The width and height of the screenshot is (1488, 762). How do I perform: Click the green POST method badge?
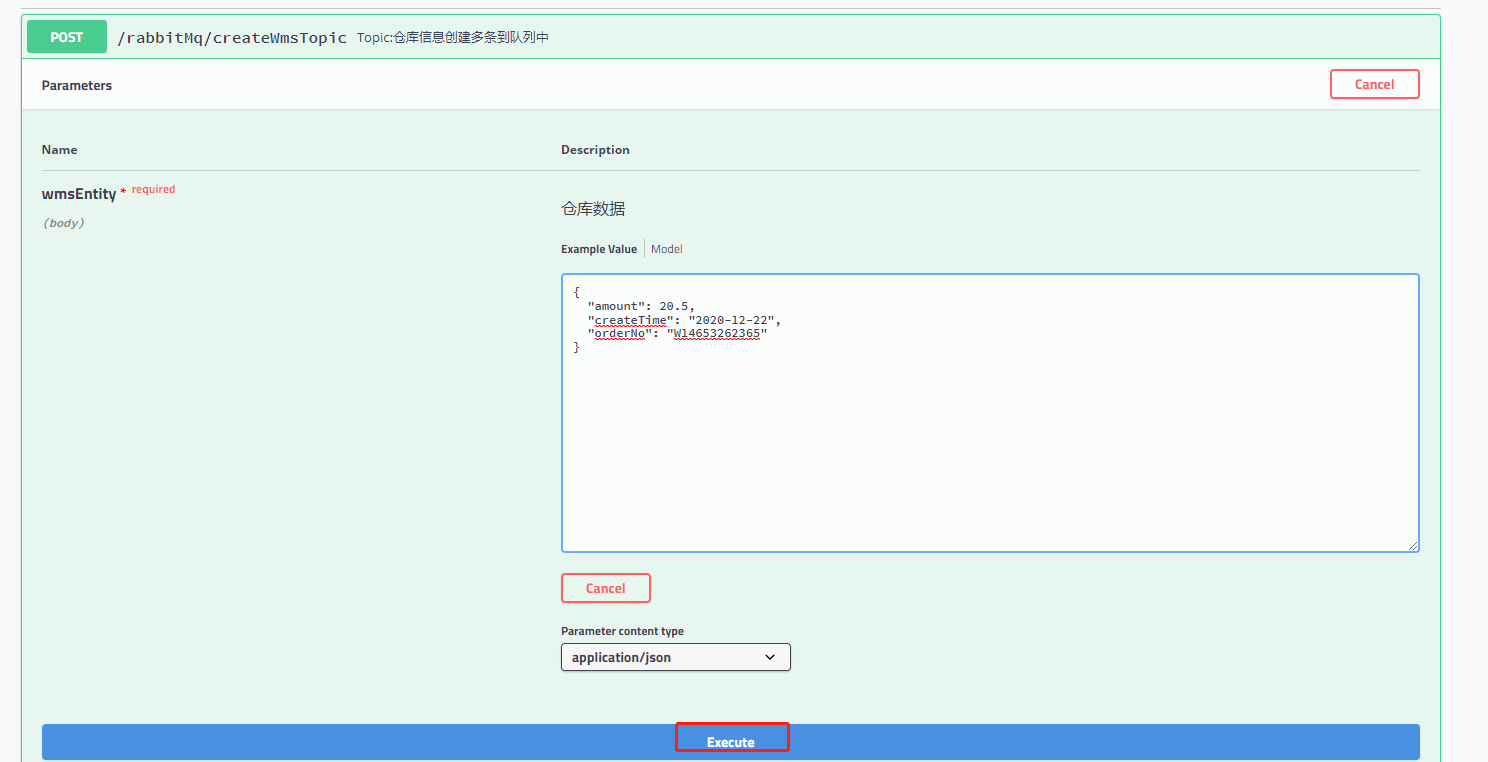[x=67, y=37]
